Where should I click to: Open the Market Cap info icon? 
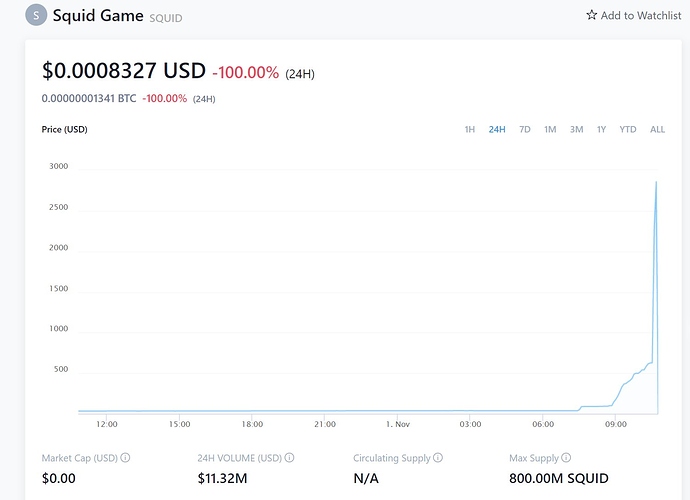(125, 458)
